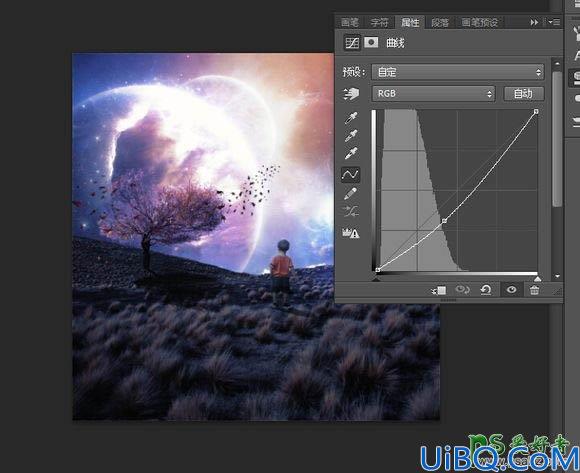The width and height of the screenshot is (580, 473).
Task: Click the middle curve control point
Action: (445, 221)
